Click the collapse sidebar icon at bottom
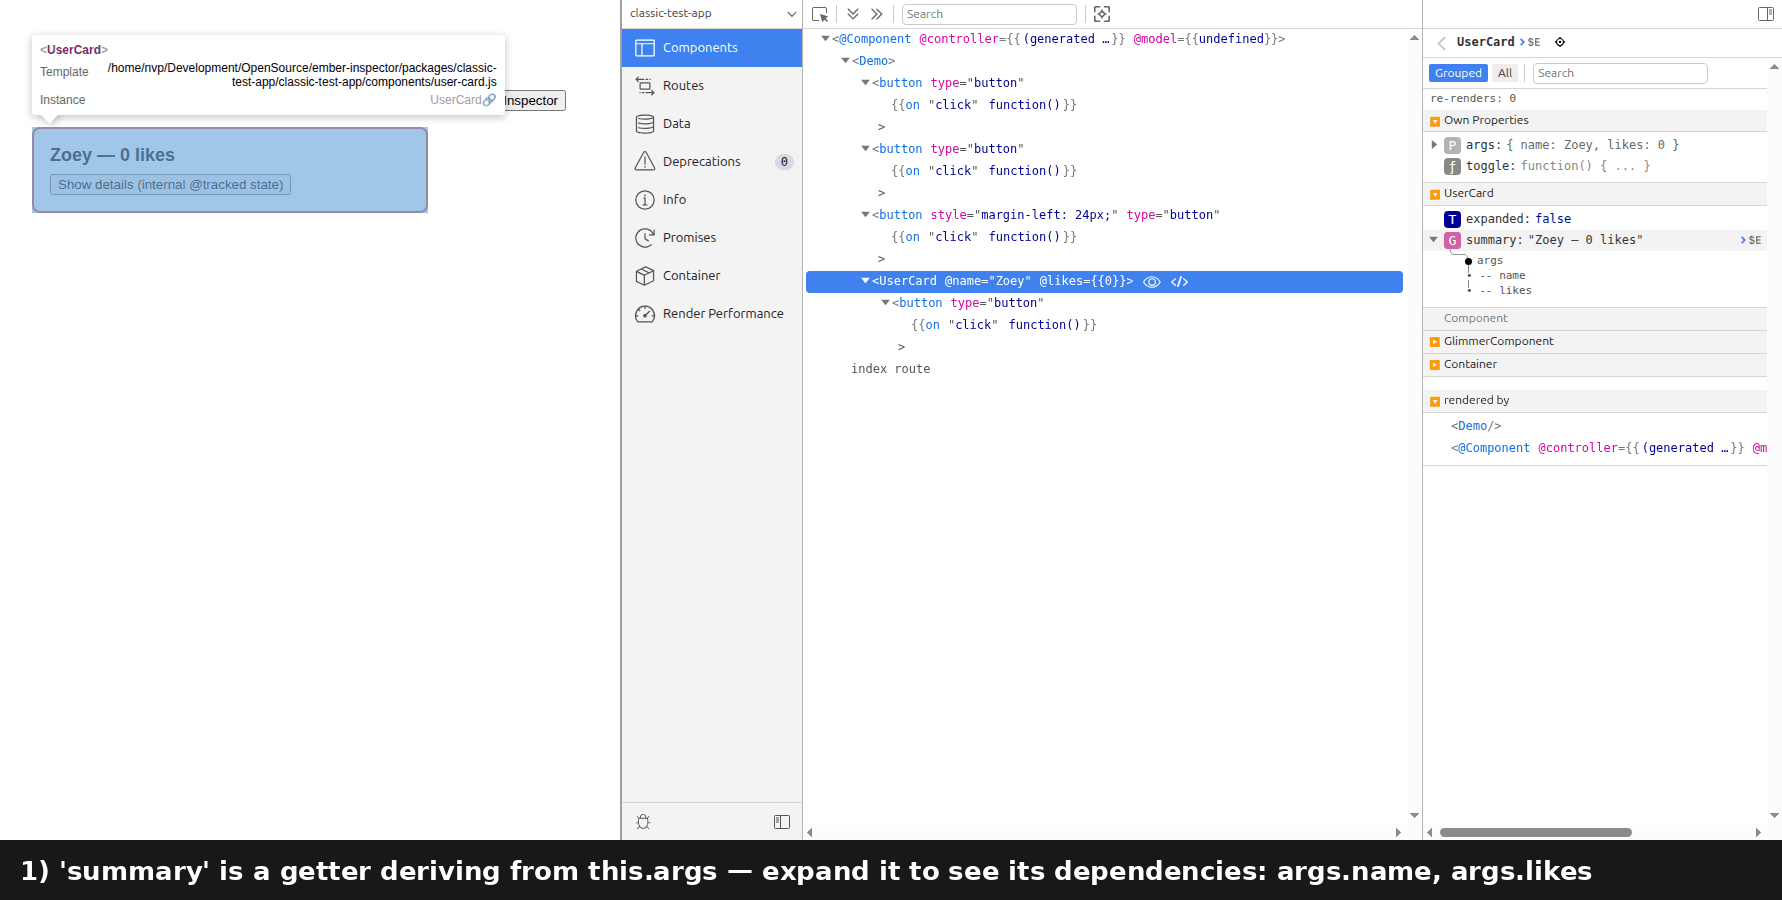The width and height of the screenshot is (1782, 900). coord(782,822)
